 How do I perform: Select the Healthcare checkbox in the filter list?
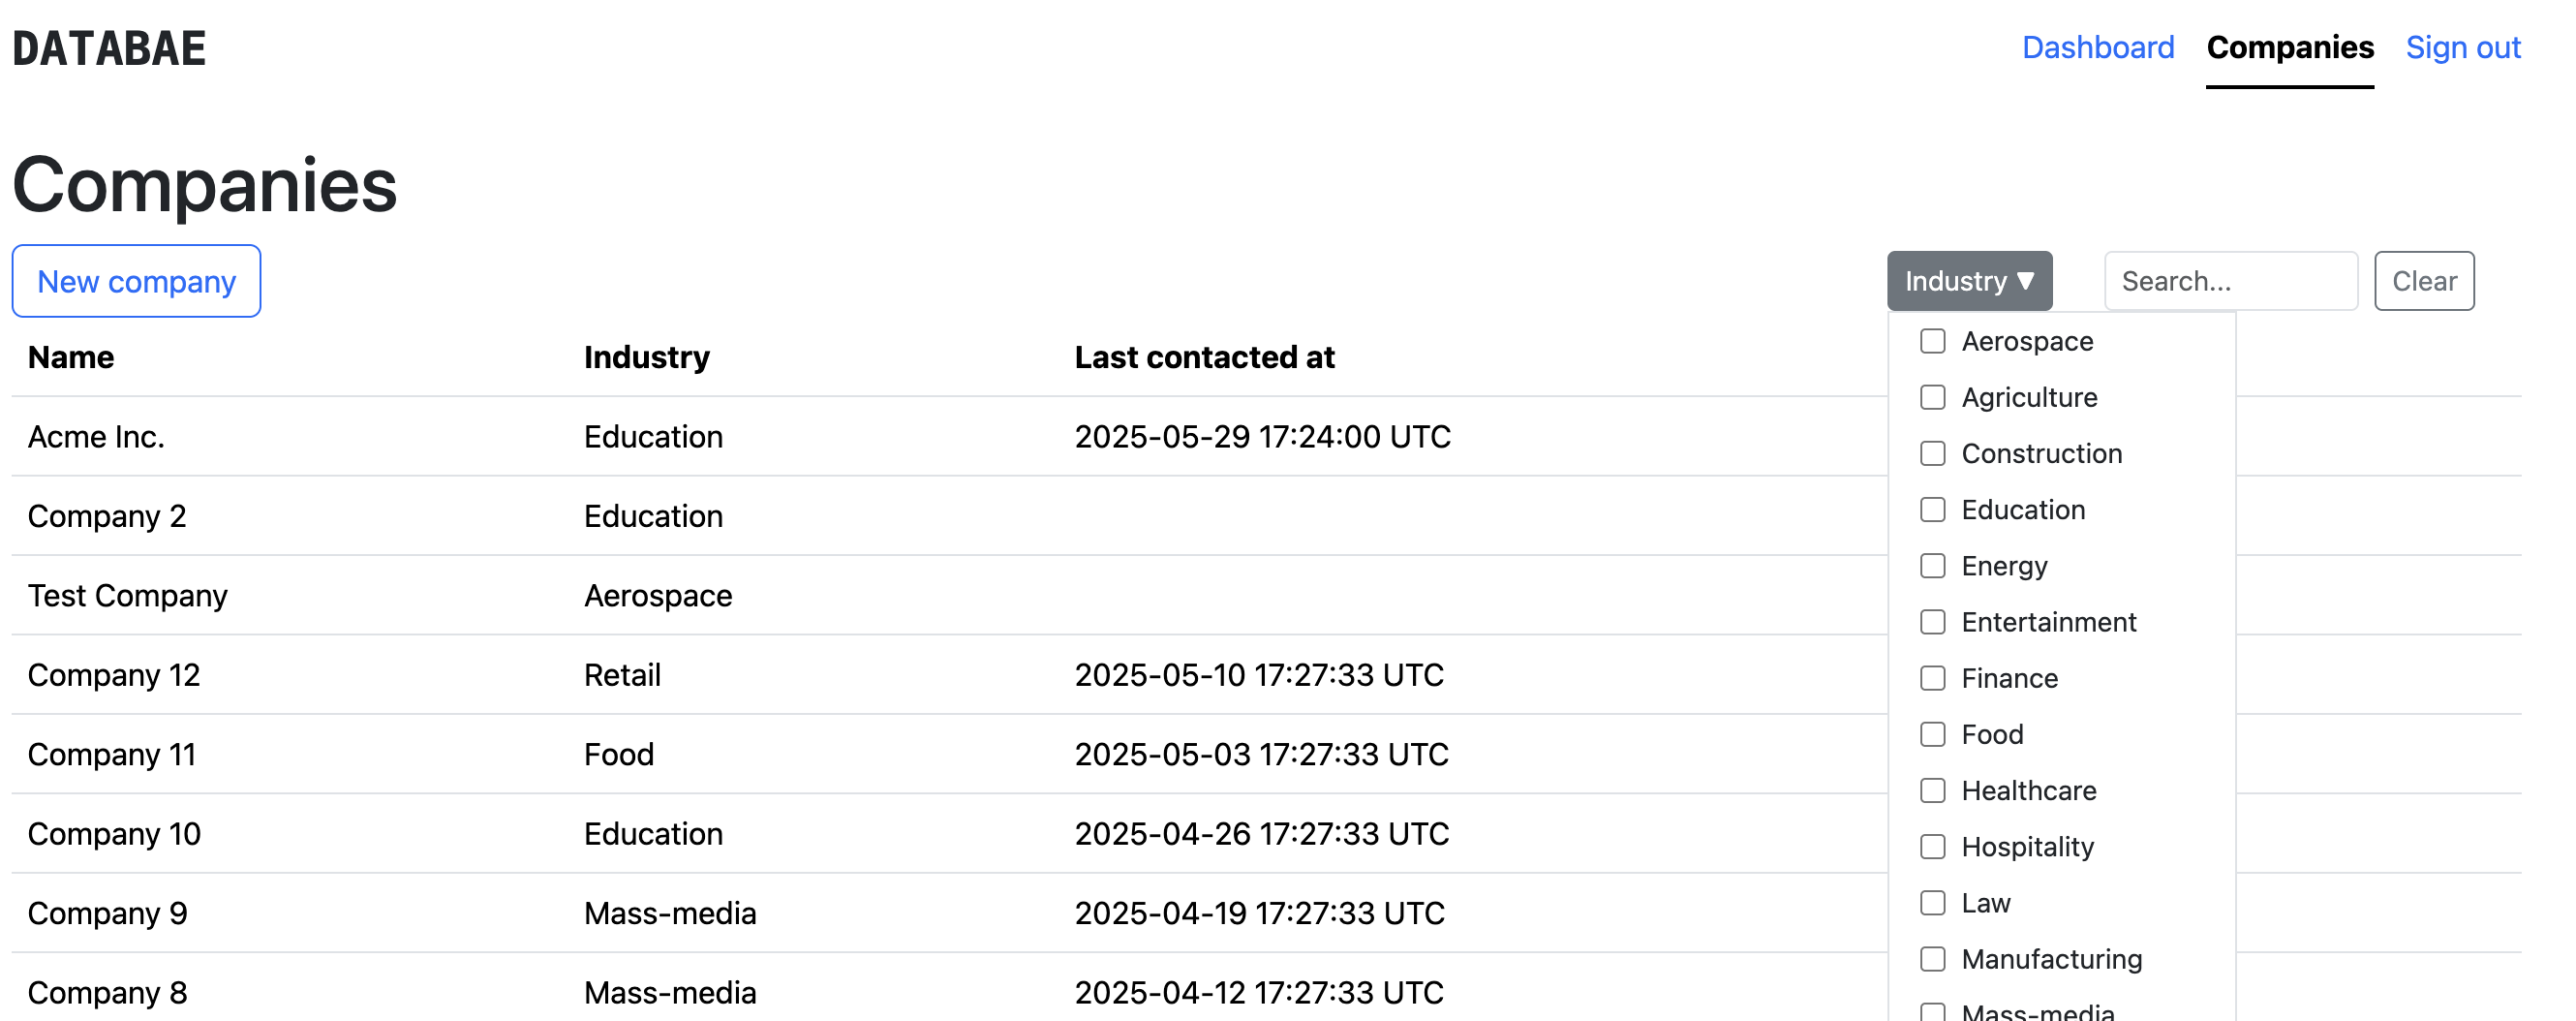point(1931,790)
